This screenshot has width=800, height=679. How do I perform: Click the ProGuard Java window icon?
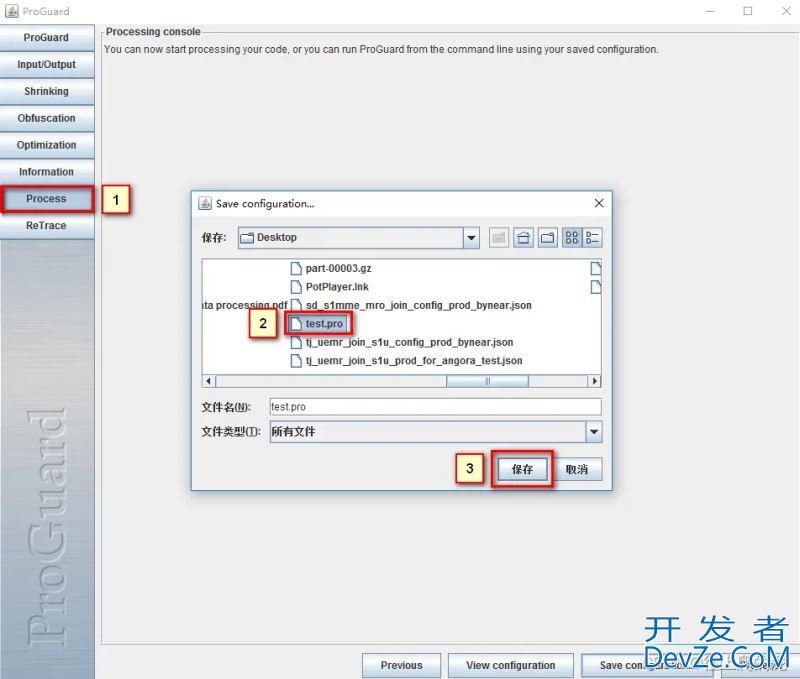pyautogui.click(x=11, y=11)
